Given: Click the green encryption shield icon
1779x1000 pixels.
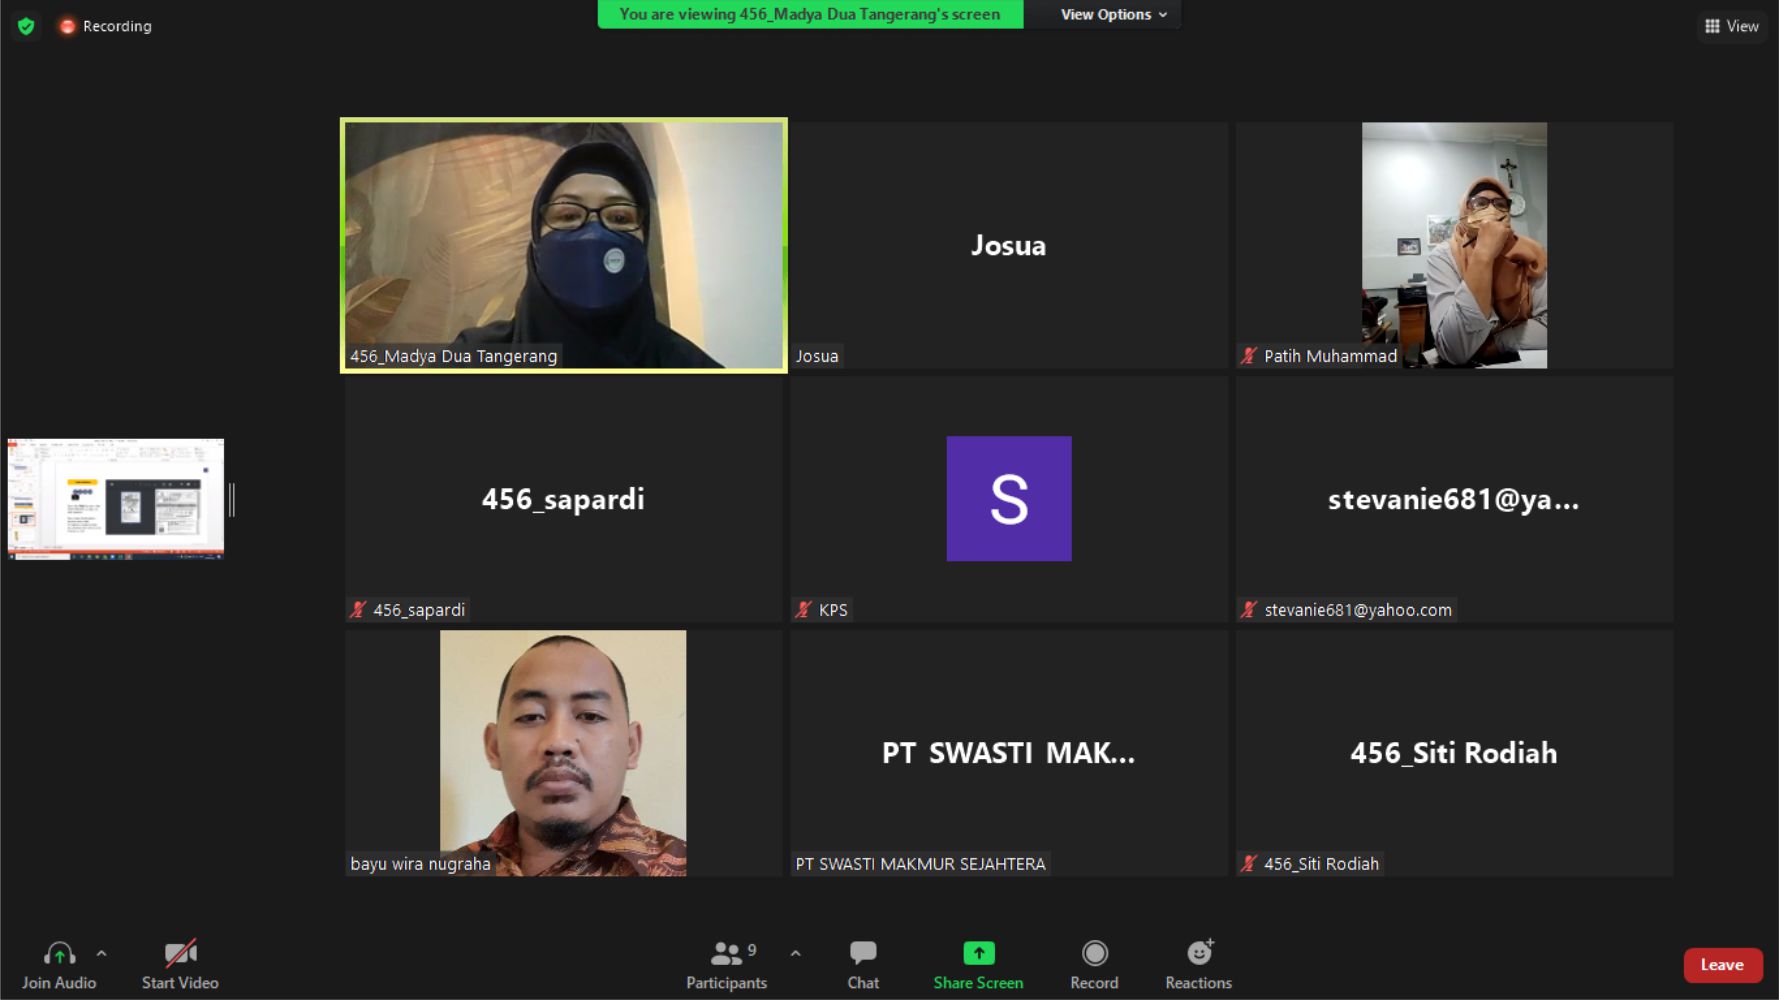Looking at the screenshot, I should click(26, 26).
